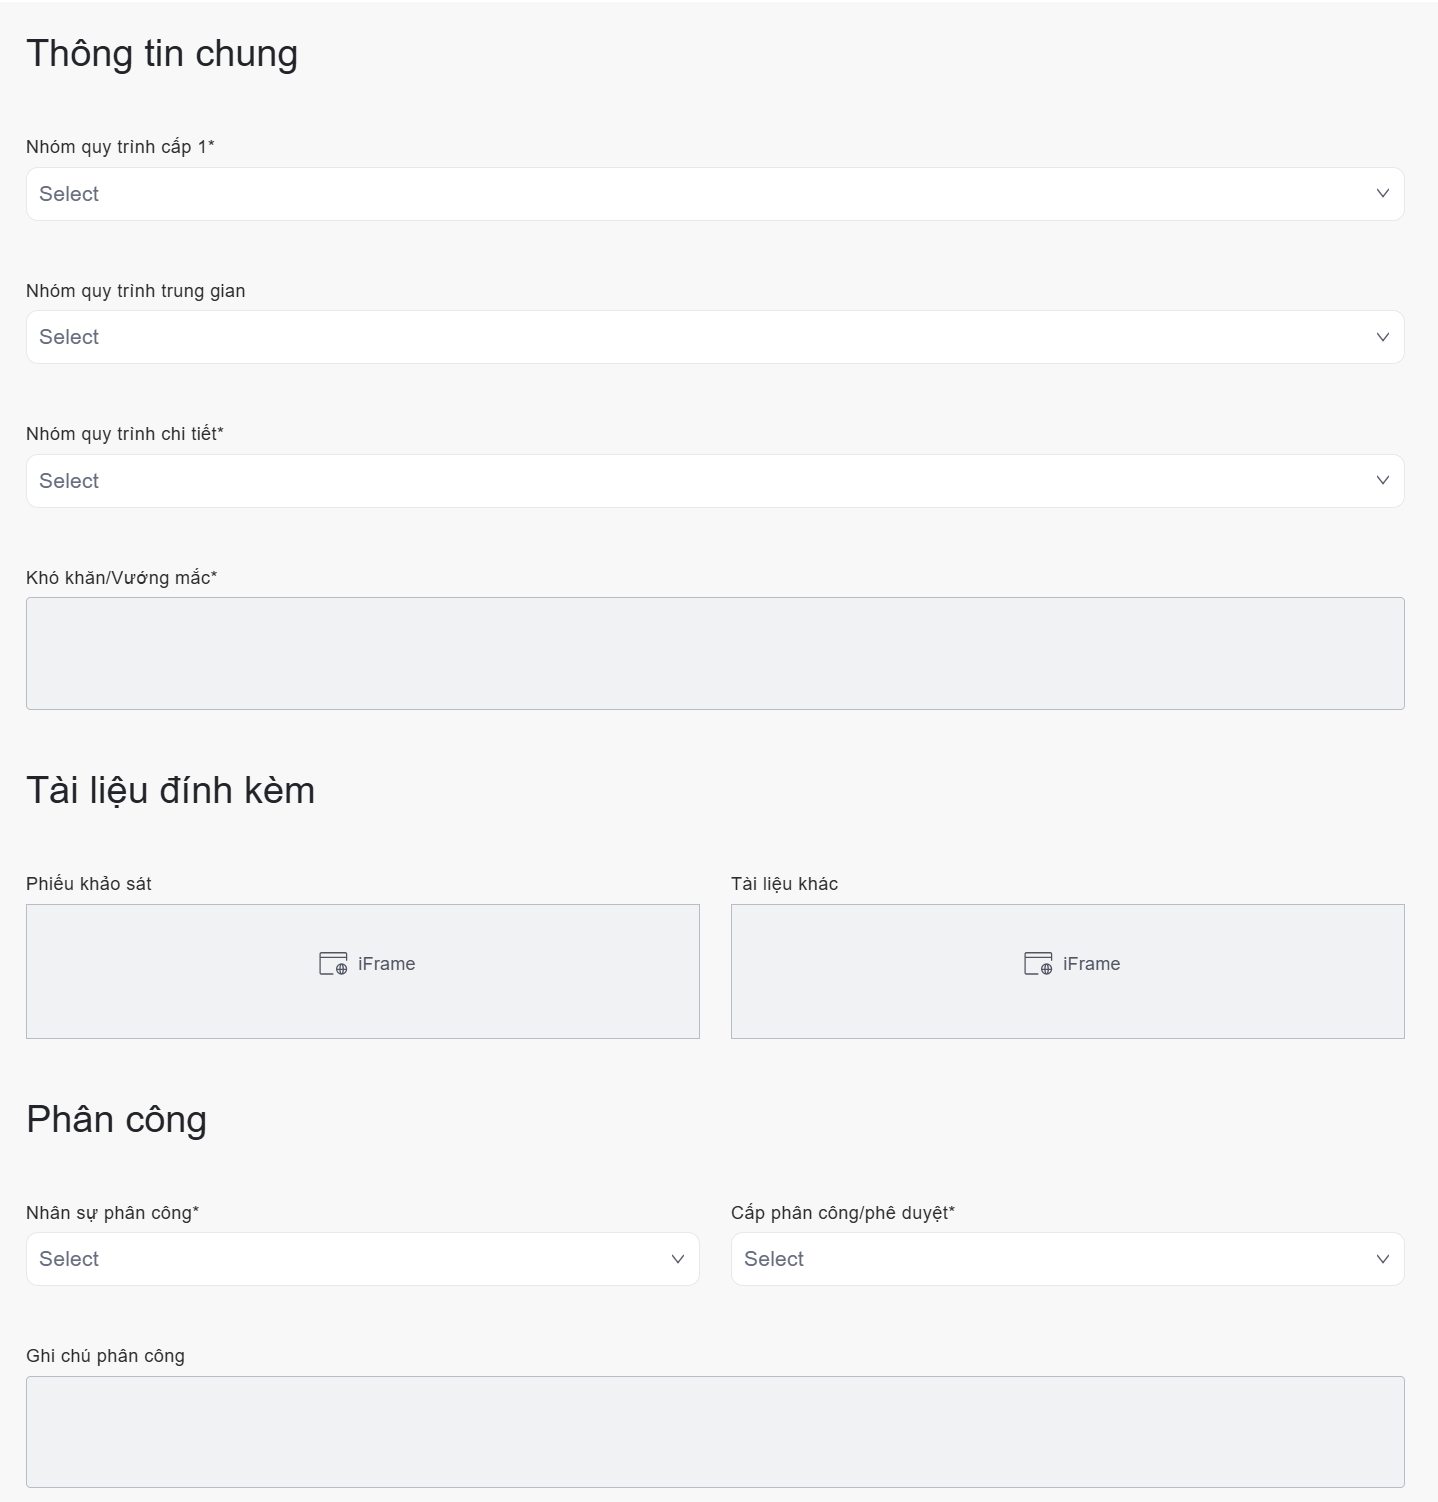The height and width of the screenshot is (1502, 1438).
Task: Click Select placeholder in Nhân sự phân công
Action: click(69, 1259)
